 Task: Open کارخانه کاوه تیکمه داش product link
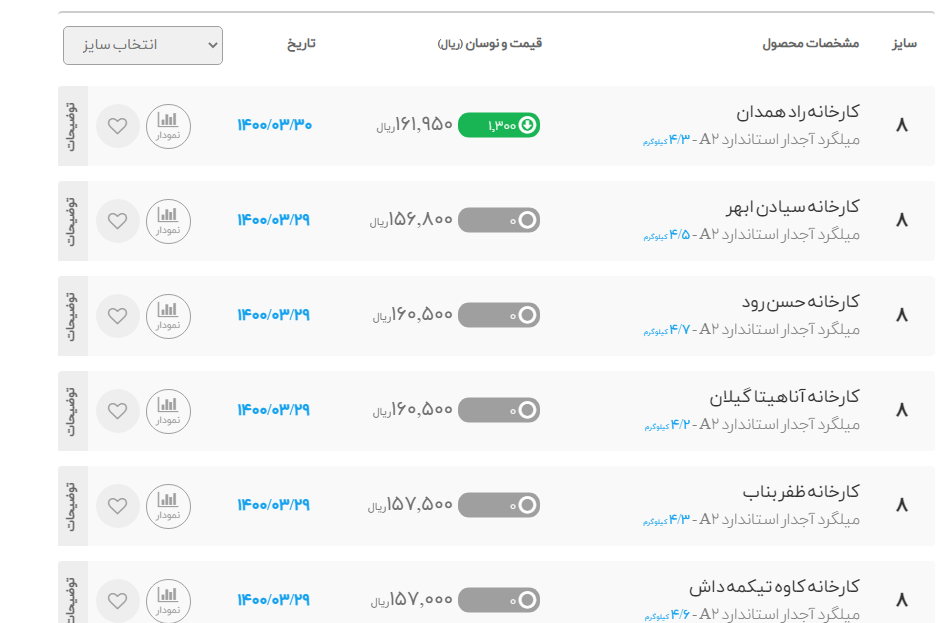(774, 587)
